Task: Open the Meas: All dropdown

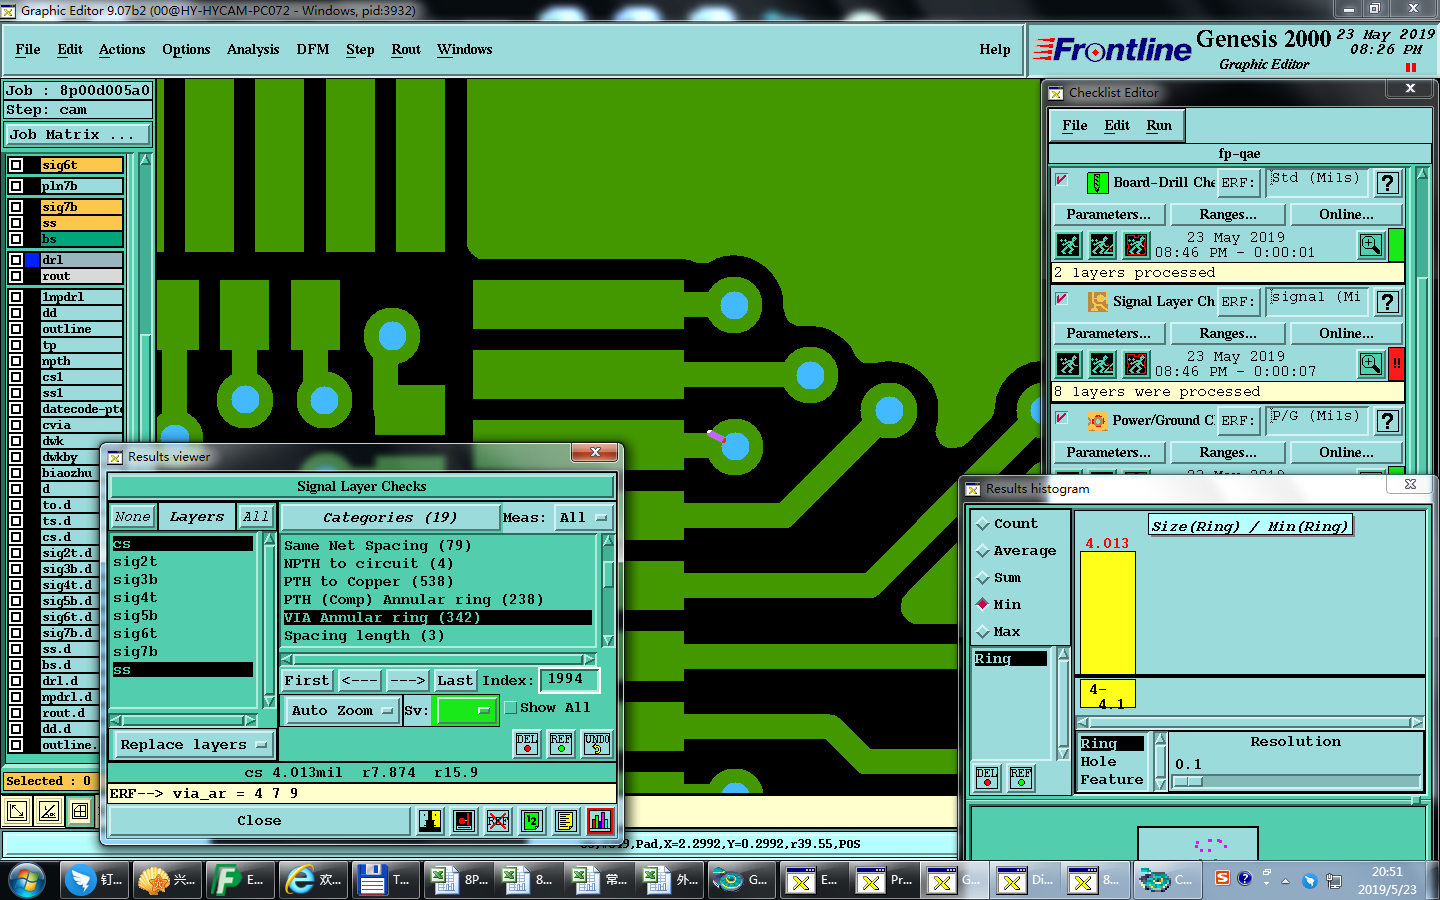Action: coord(583,518)
